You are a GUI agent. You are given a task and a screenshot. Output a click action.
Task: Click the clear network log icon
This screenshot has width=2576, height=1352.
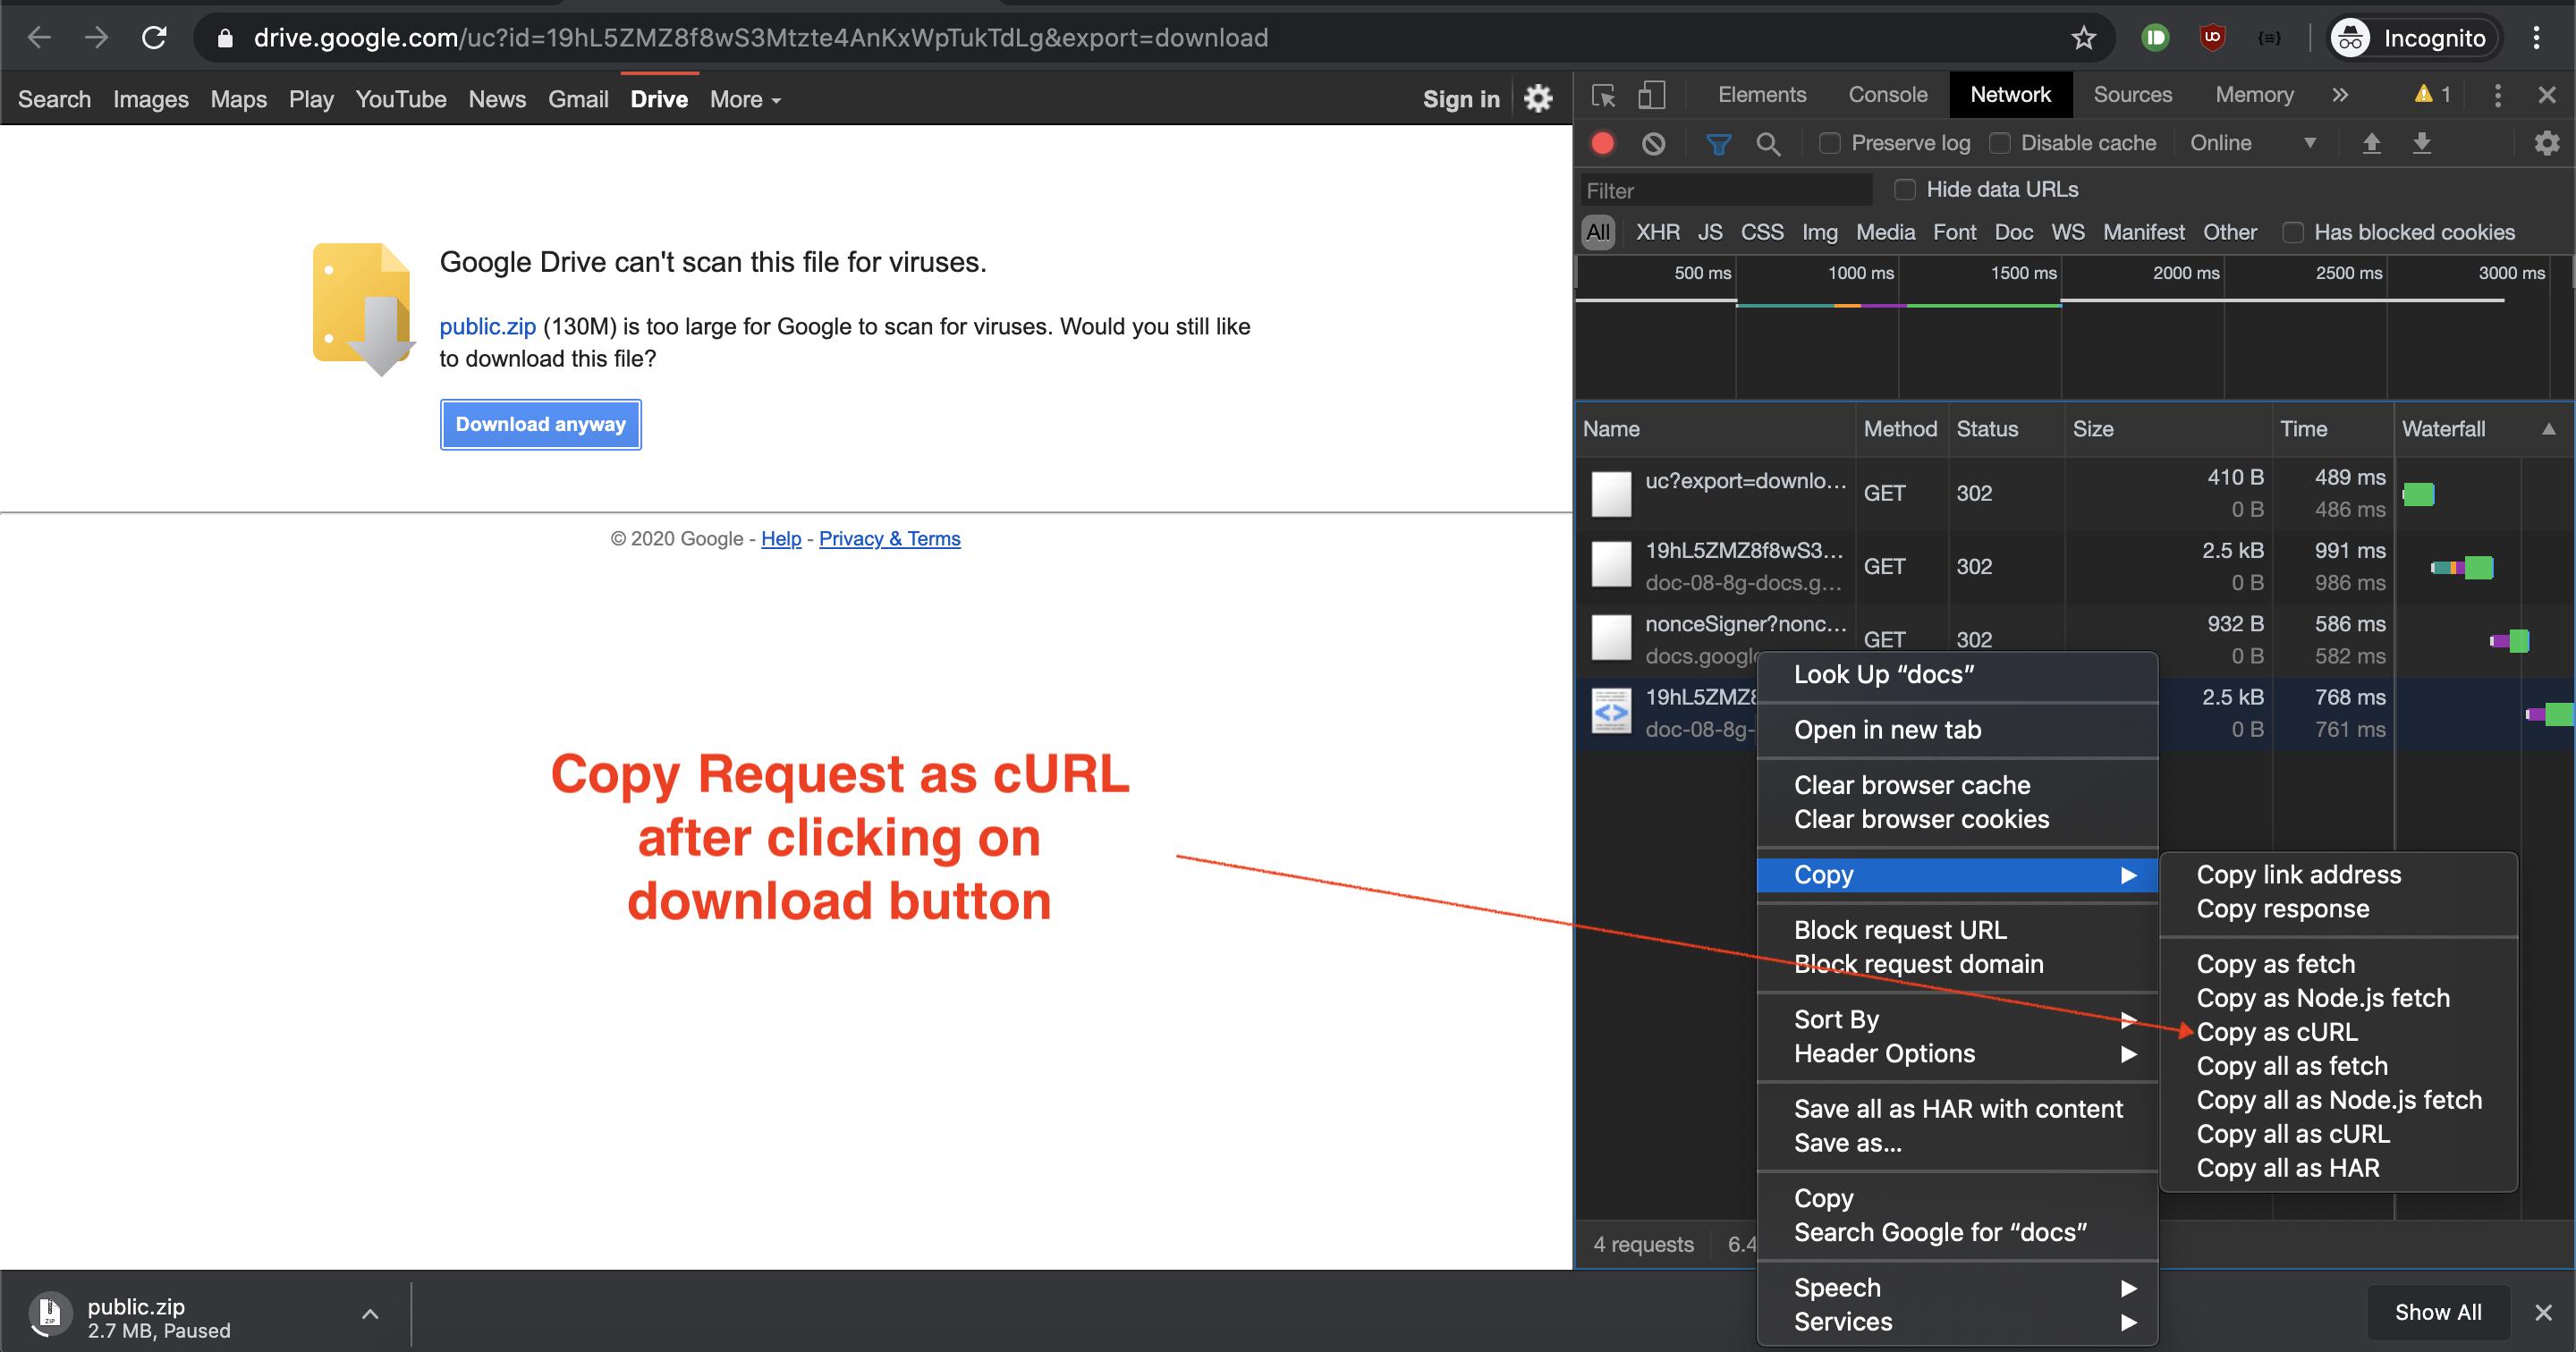click(x=1653, y=143)
